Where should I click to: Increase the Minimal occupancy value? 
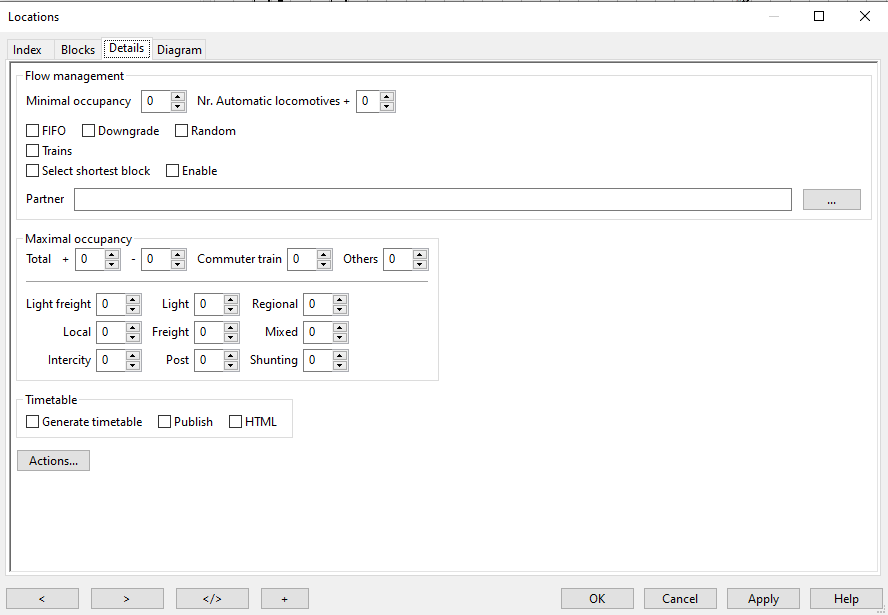178,97
